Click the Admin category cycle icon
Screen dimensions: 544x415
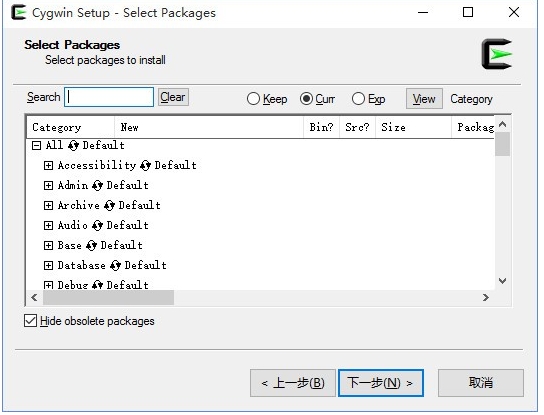pos(97,186)
